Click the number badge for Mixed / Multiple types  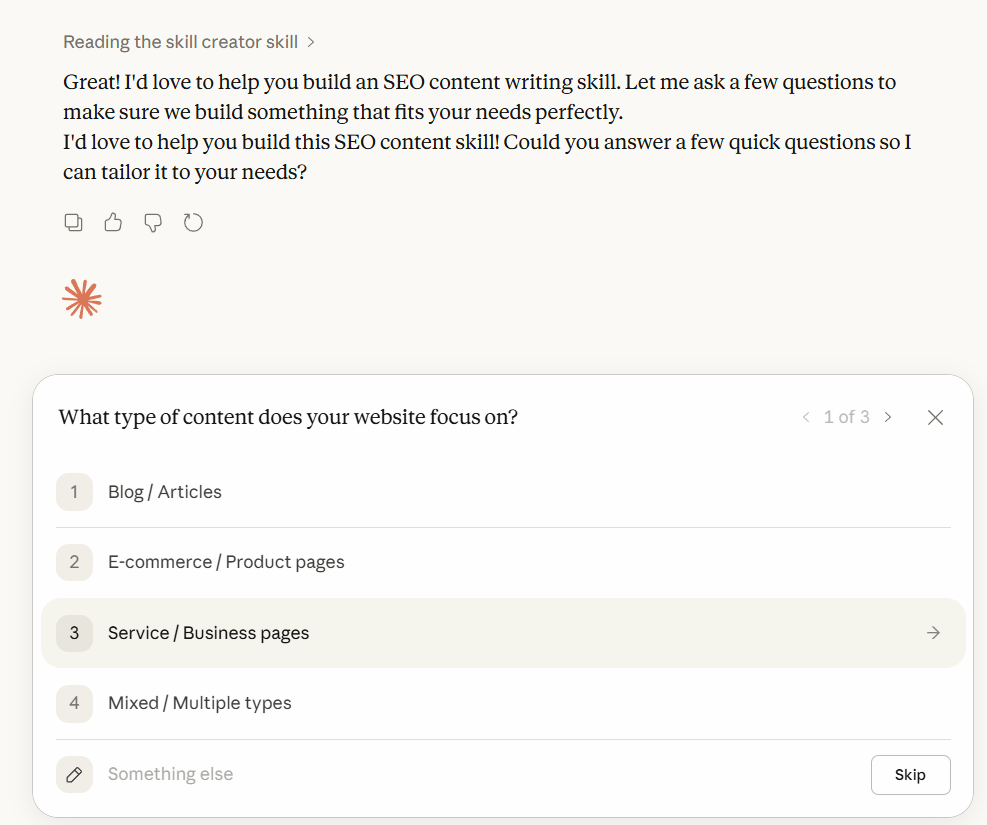[74, 703]
